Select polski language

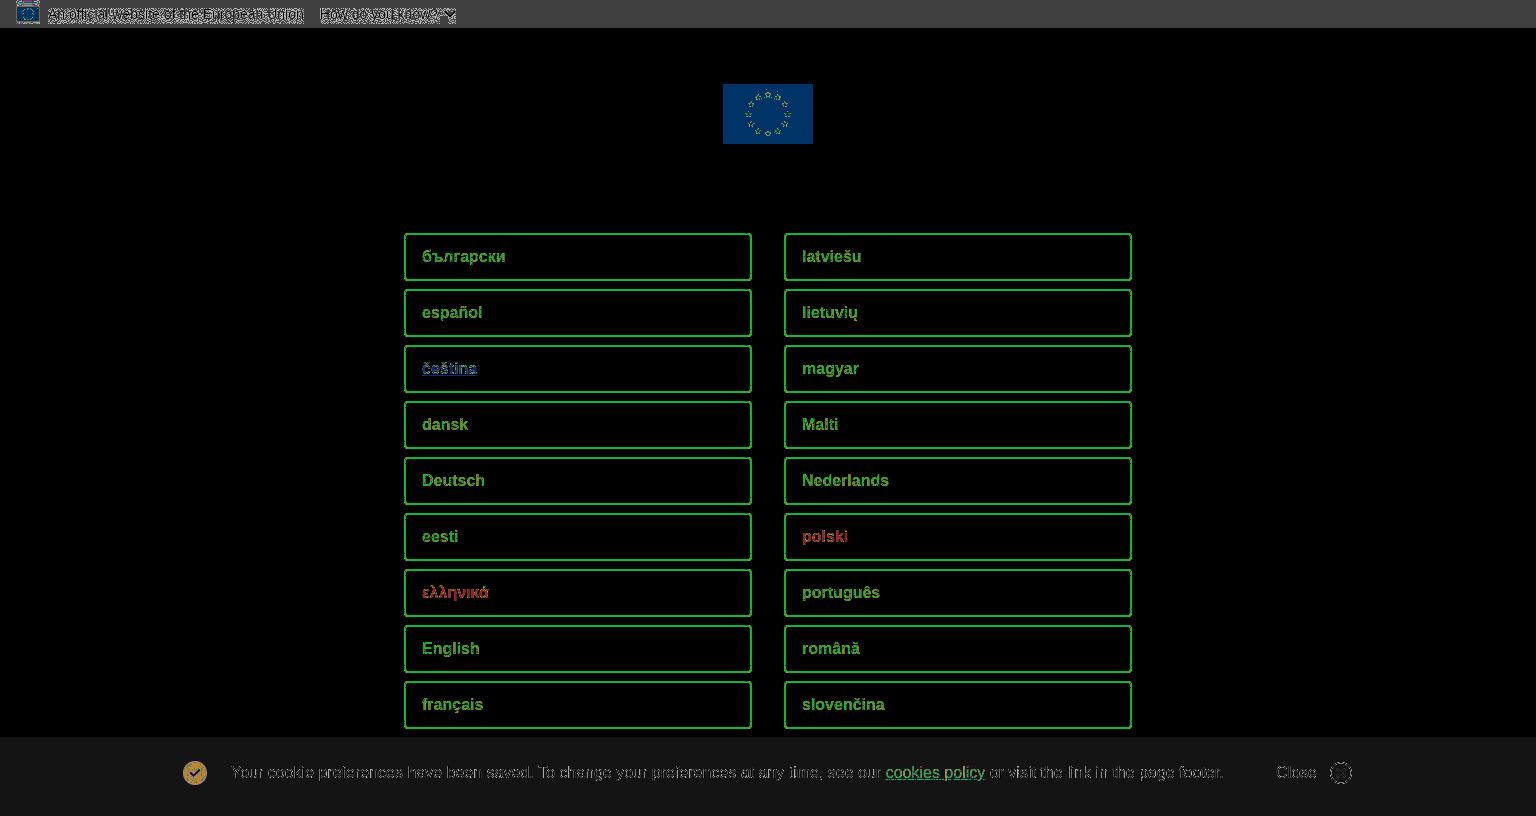point(958,537)
